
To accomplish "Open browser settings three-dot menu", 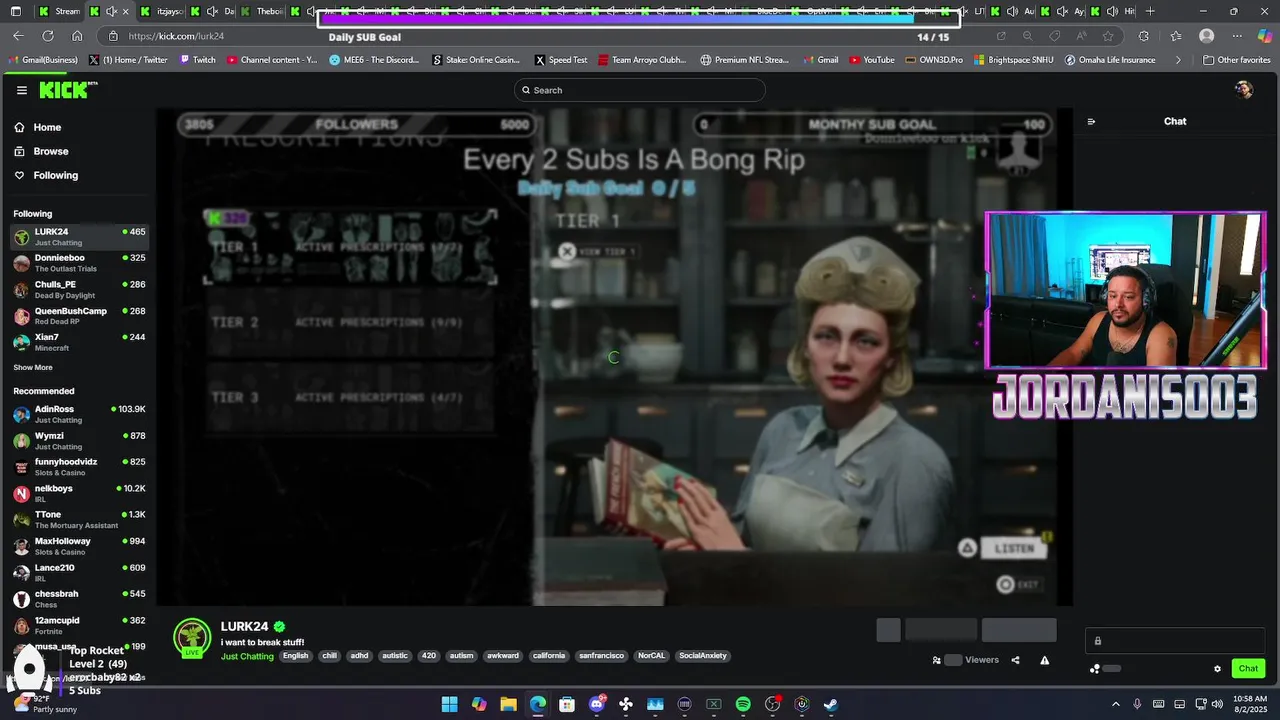I will click(1239, 36).
